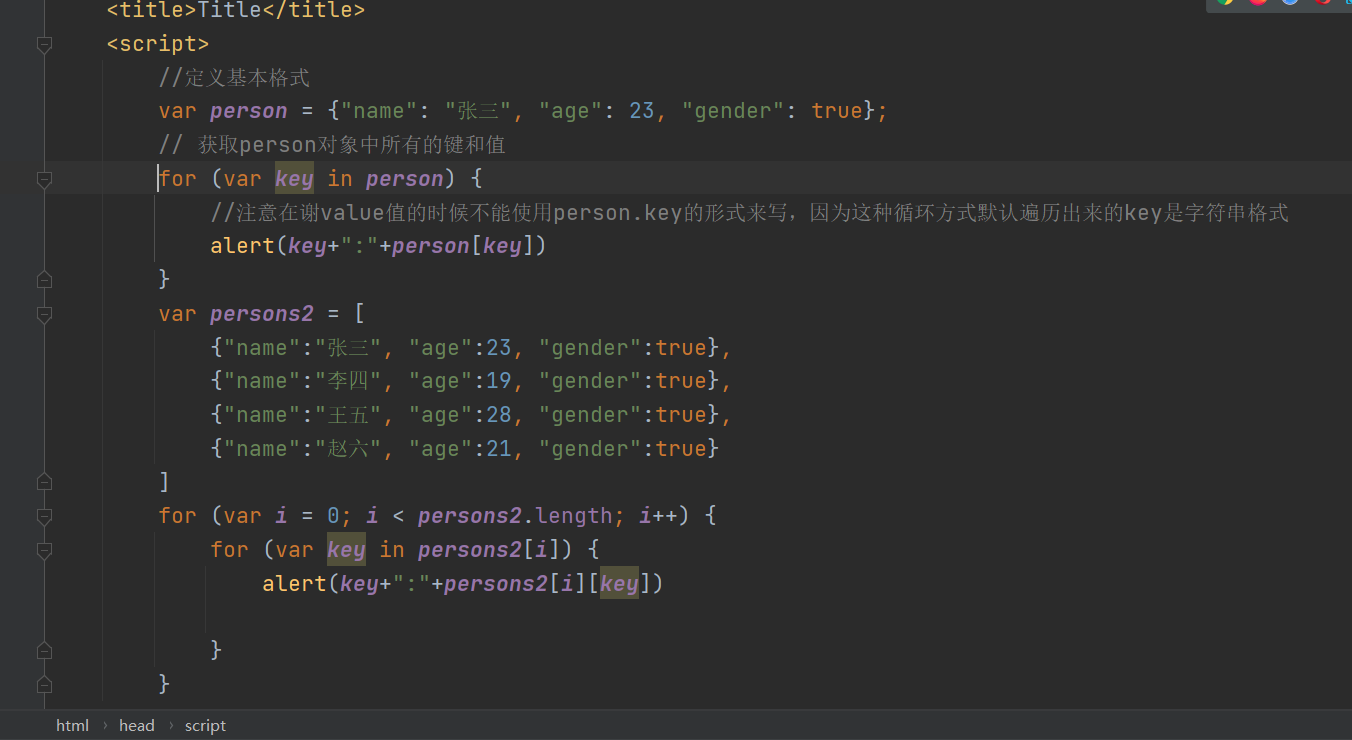Collapse the 'for (var key in person)' block
The height and width of the screenshot is (740, 1352).
[x=43, y=179]
